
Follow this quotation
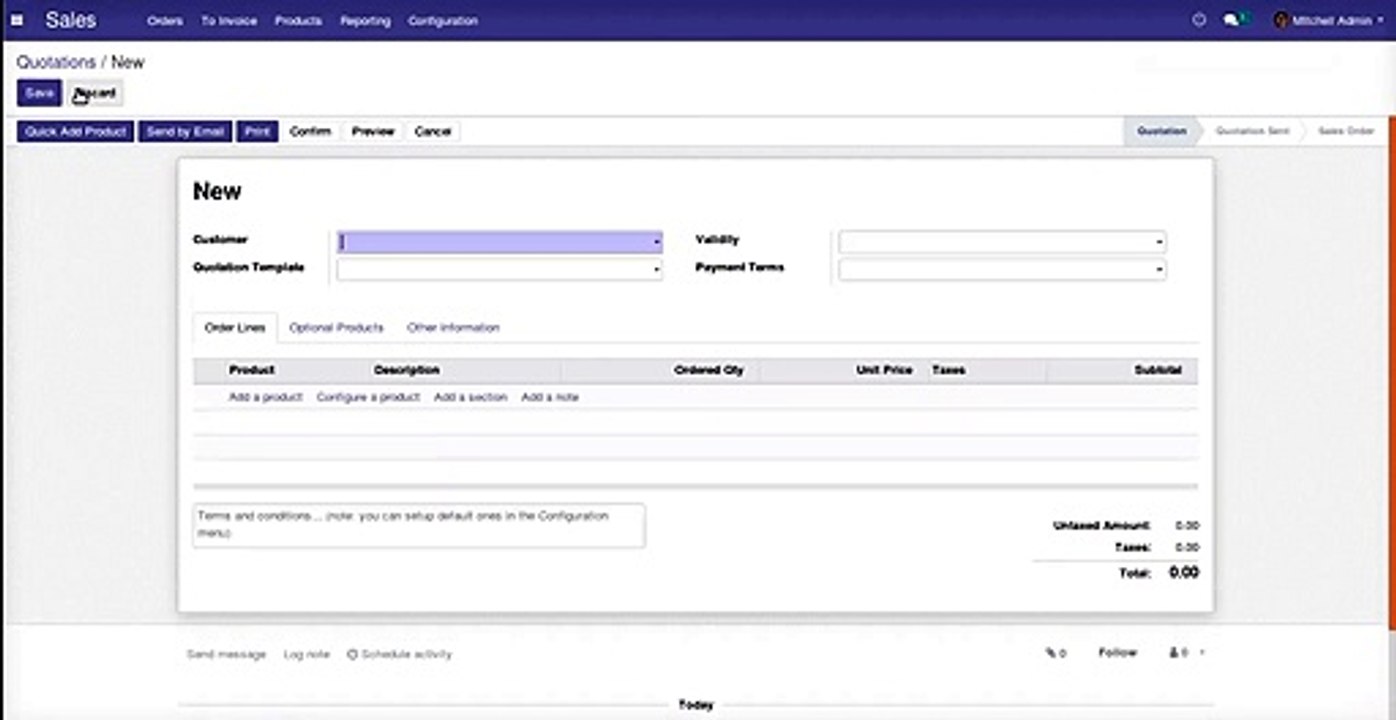pos(1118,653)
